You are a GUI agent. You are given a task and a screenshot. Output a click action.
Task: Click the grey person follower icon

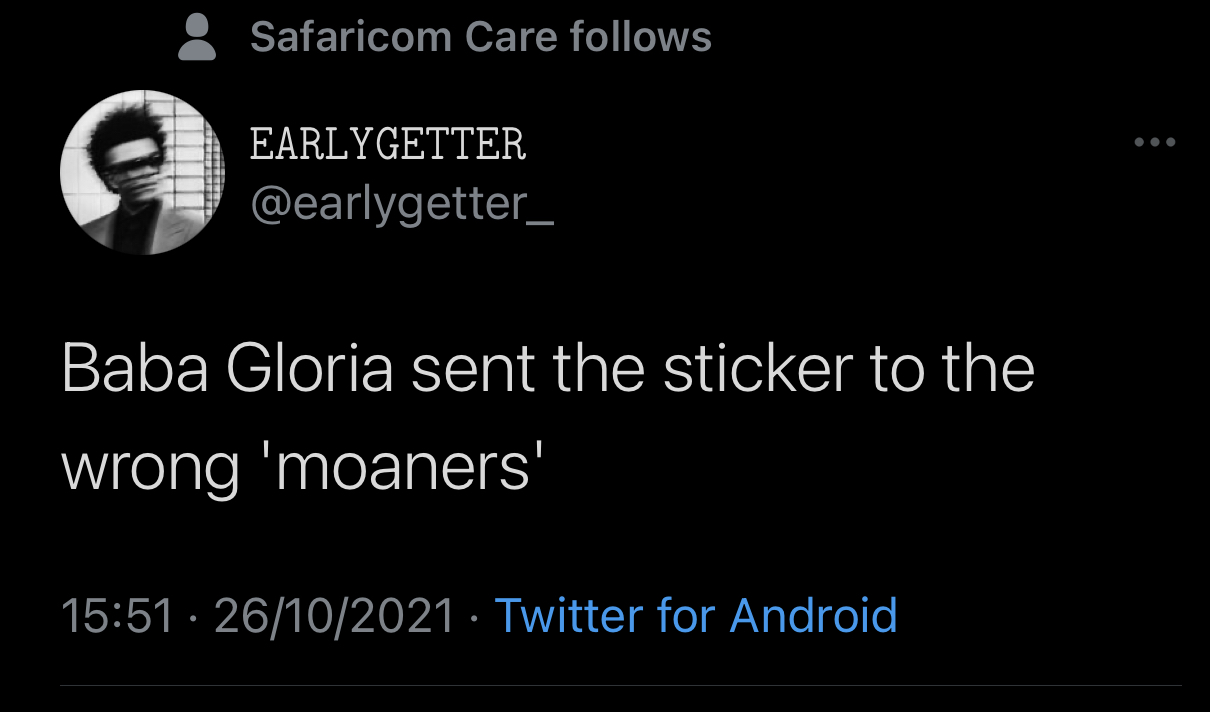tap(198, 38)
